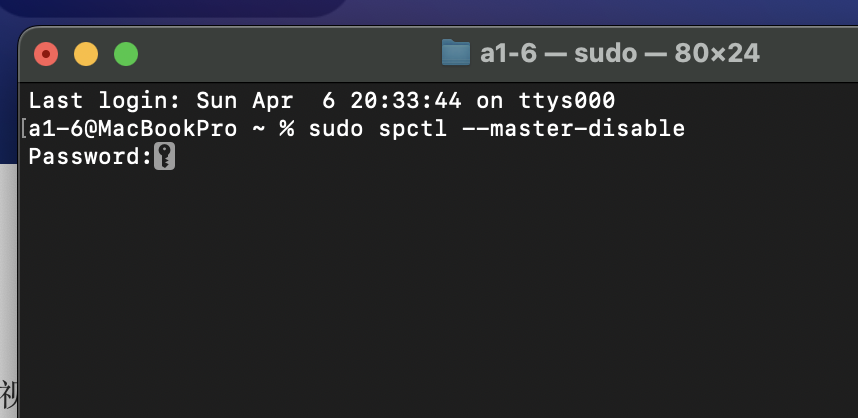Click the % prompt symbol
The width and height of the screenshot is (858, 418).
286,129
